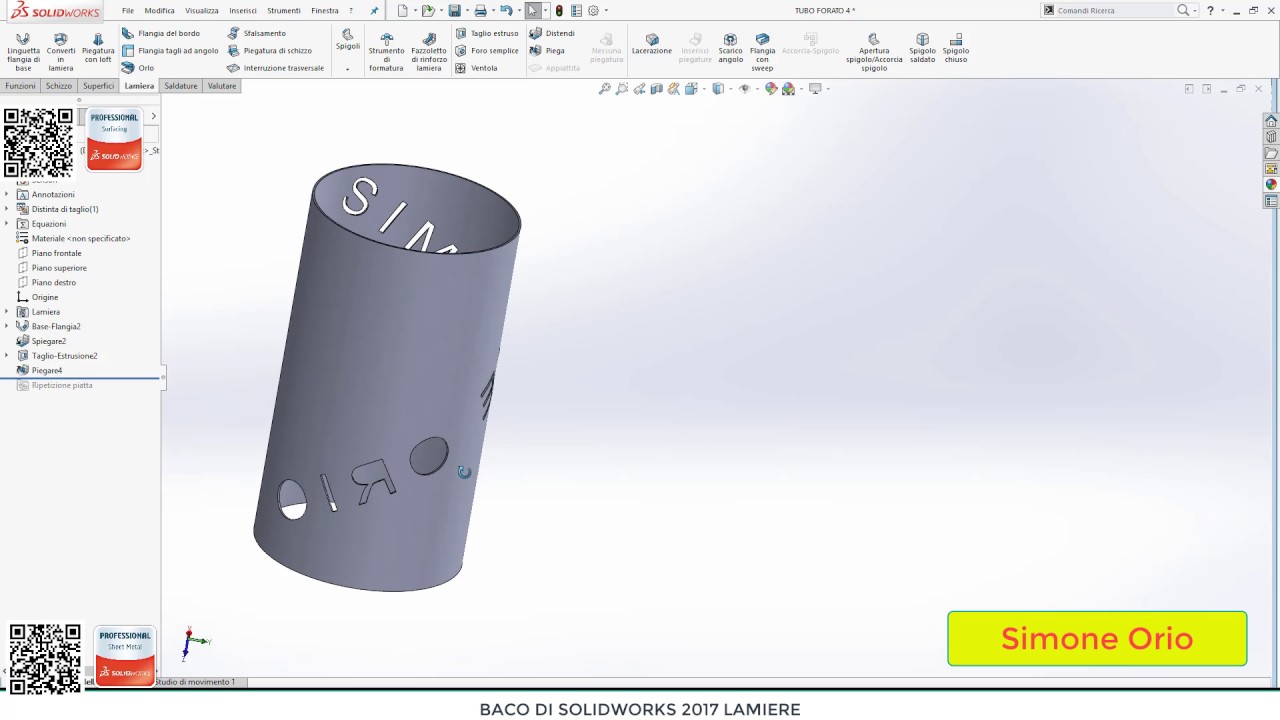This screenshot has height=720, width=1280.
Task: Click the Undo arrow icon
Action: point(506,10)
